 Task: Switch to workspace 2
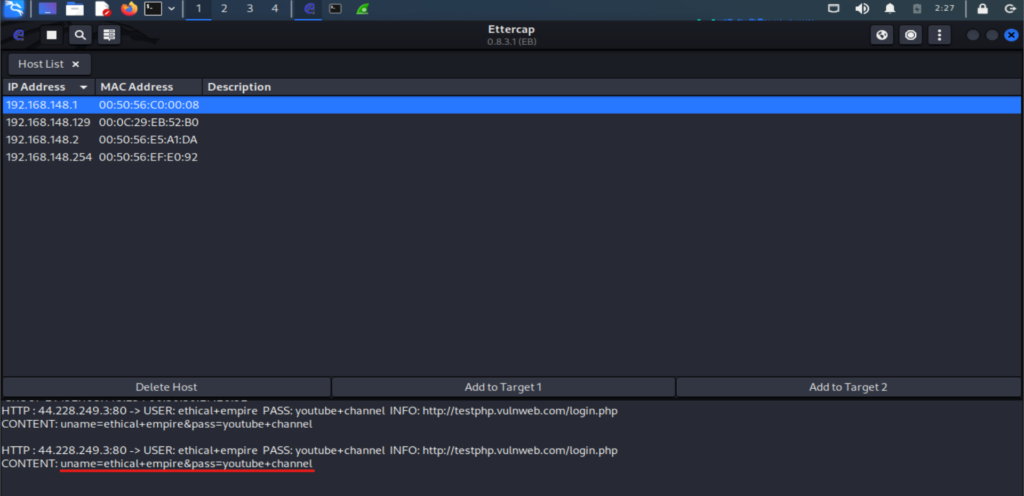(x=223, y=9)
